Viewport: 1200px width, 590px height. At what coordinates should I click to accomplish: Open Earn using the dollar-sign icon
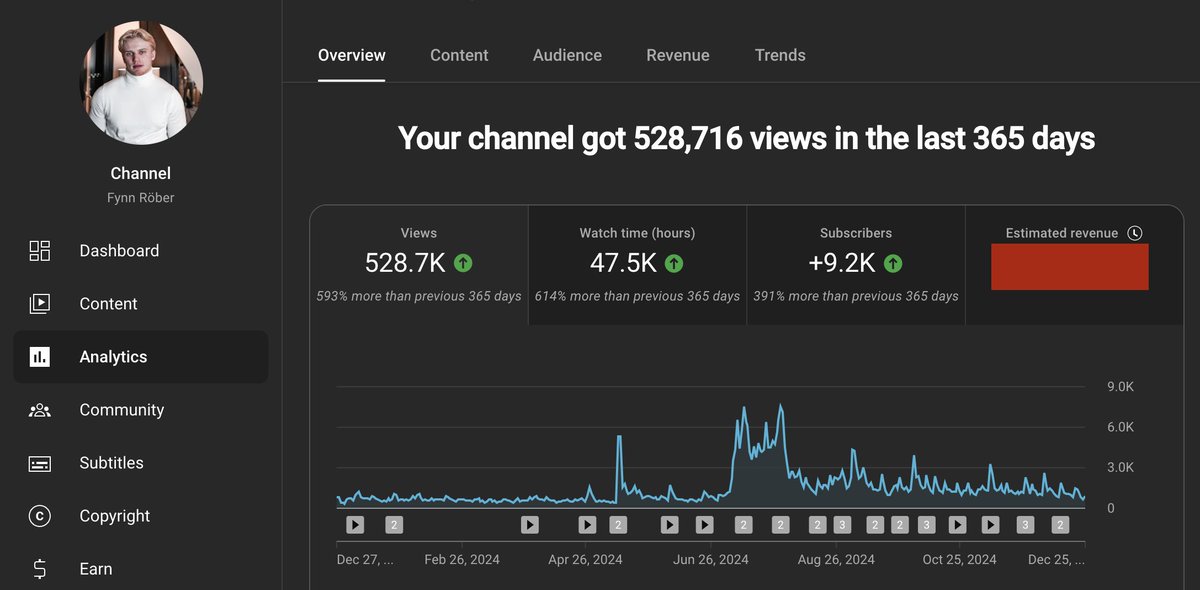tap(40, 568)
